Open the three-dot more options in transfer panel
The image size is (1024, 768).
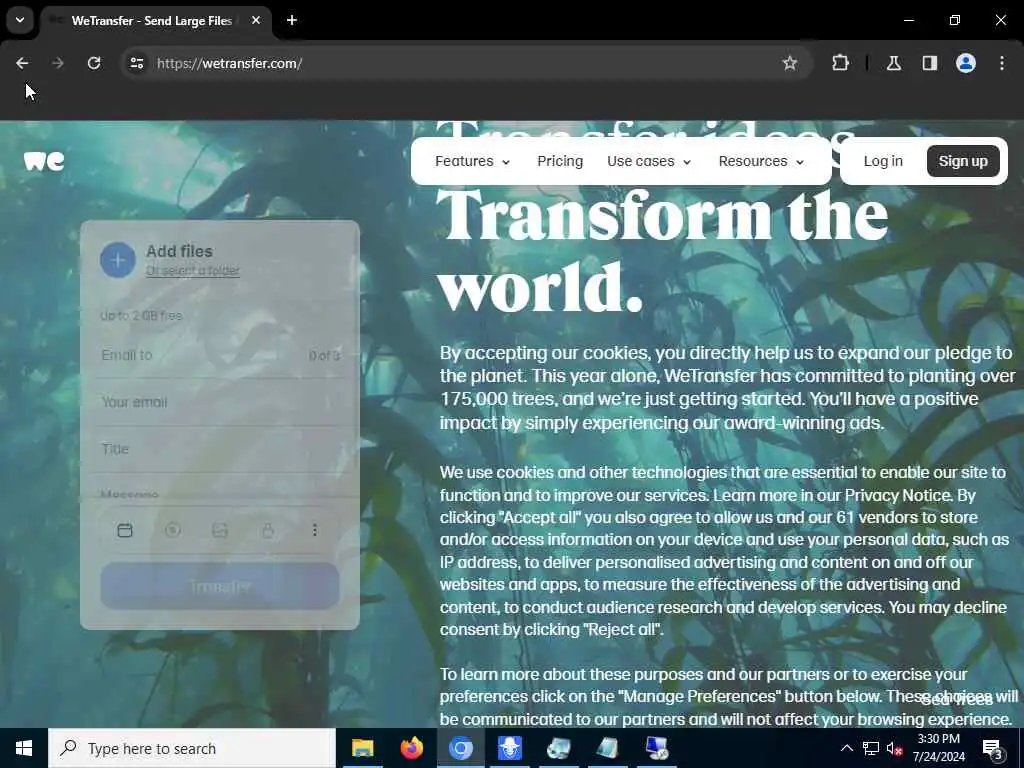click(315, 530)
